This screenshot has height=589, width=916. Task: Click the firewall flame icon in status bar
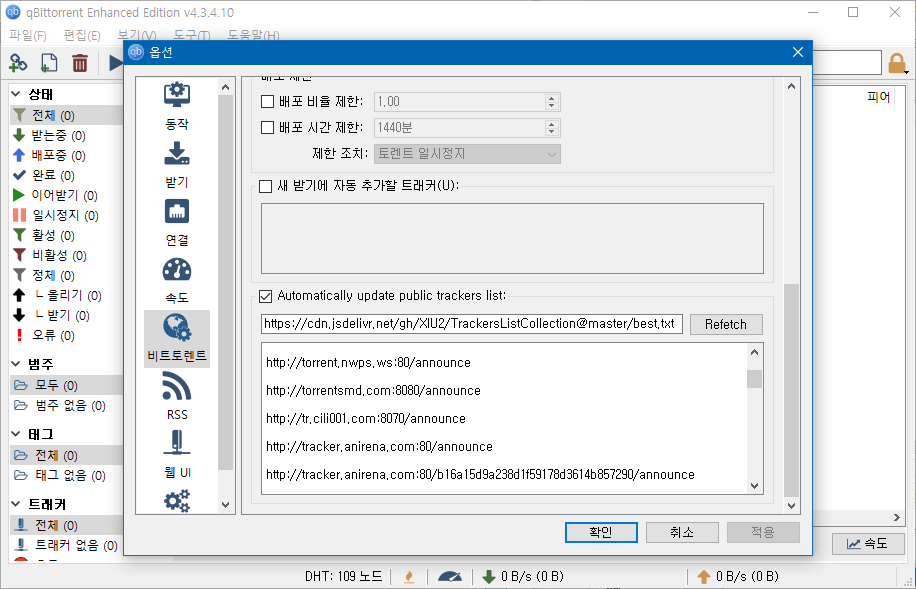click(409, 577)
